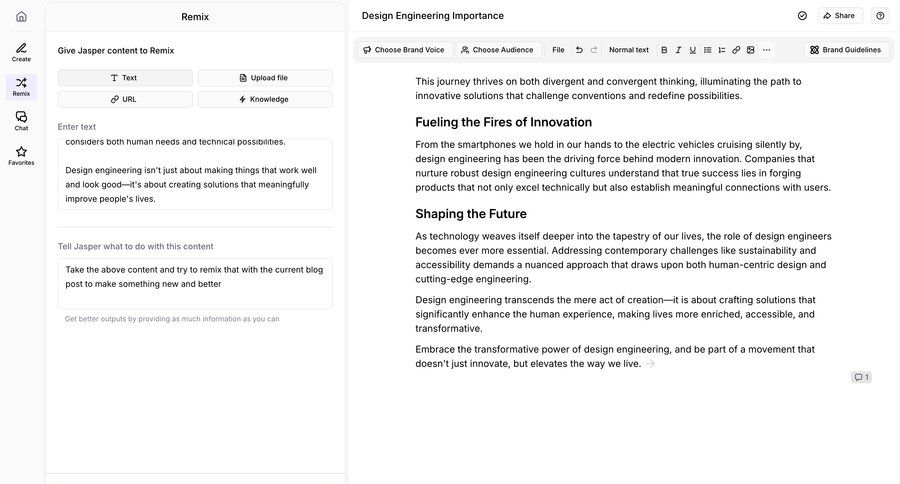Open Choose Audience
This screenshot has width=900, height=484.
497,50
